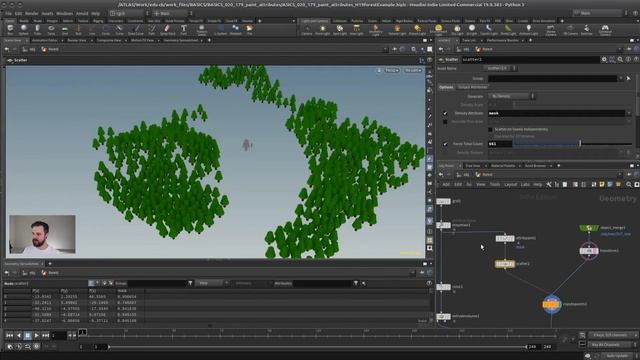The height and width of the screenshot is (360, 640).
Task: Select the Torus shelf tool
Action: (51, 29)
